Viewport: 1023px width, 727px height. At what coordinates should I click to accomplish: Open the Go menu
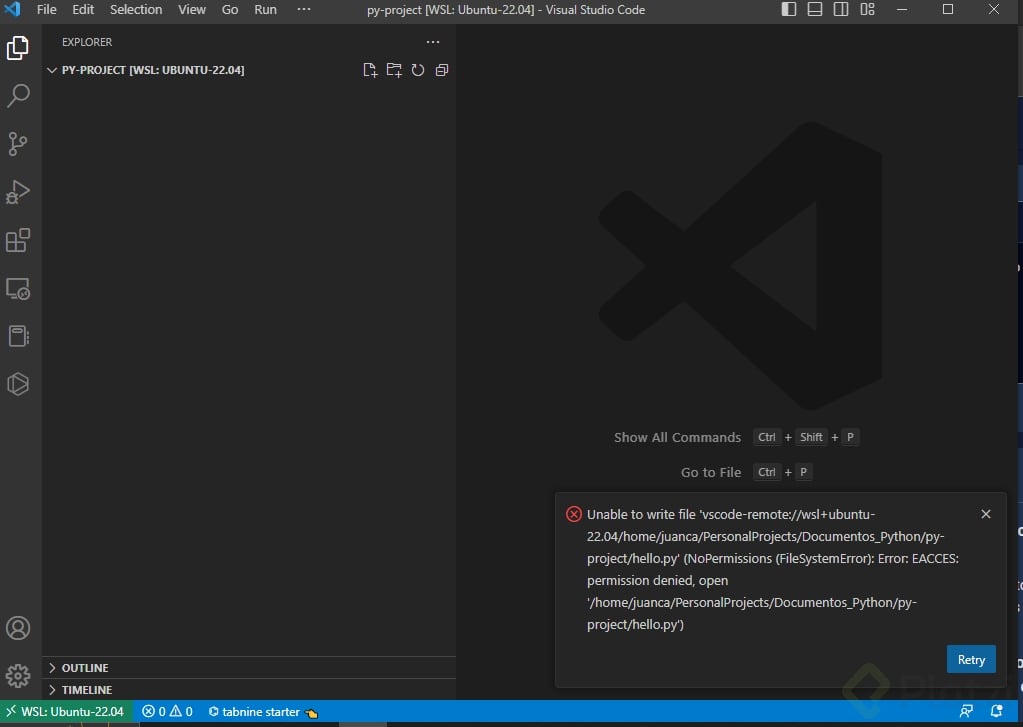(x=230, y=10)
